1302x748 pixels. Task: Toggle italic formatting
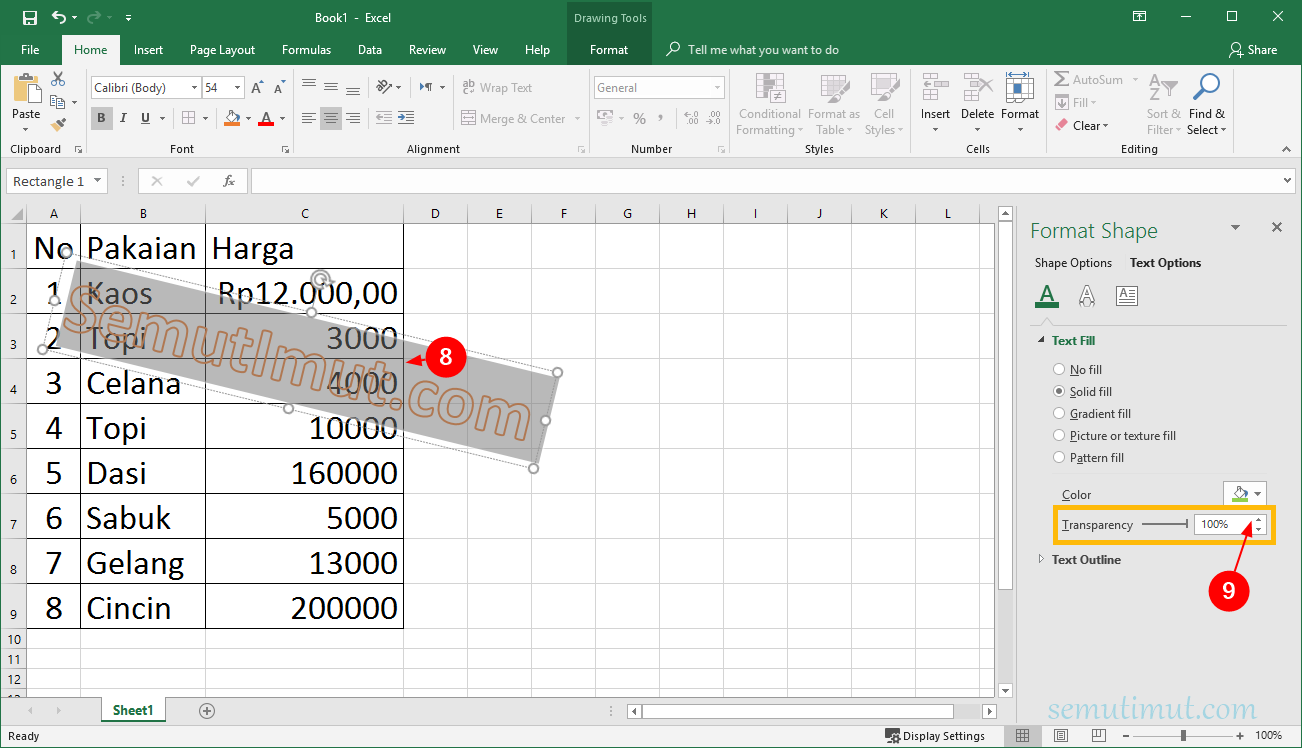124,118
